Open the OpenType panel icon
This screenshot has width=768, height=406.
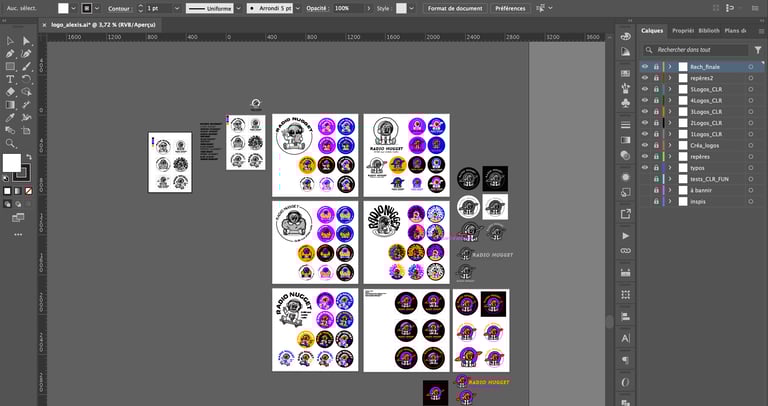pyautogui.click(x=625, y=382)
